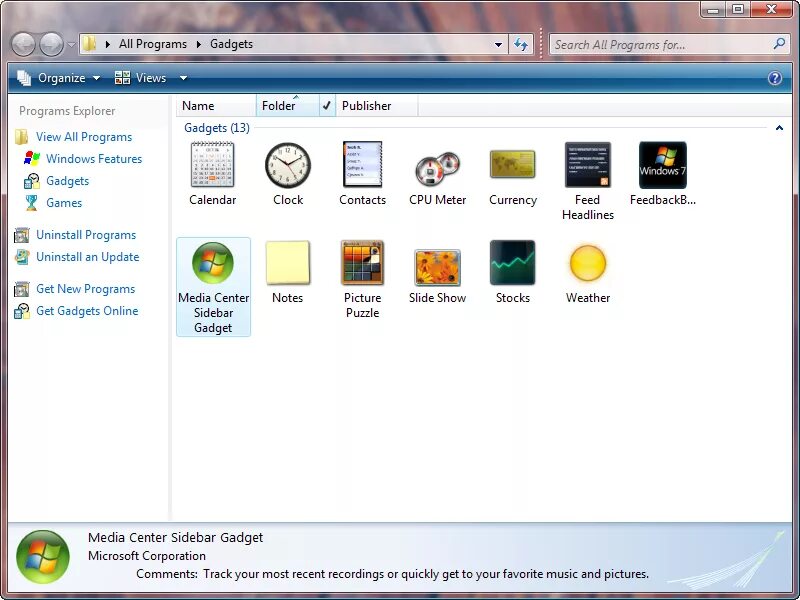Image resolution: width=800 pixels, height=600 pixels.
Task: Click the Media Center Sidebar Gadget icon
Action: [213, 263]
